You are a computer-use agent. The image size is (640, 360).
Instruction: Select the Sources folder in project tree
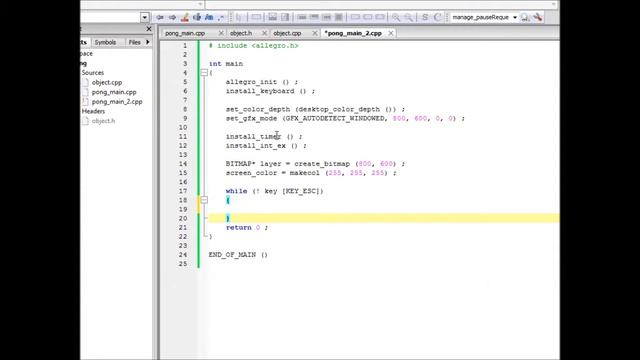(93, 73)
